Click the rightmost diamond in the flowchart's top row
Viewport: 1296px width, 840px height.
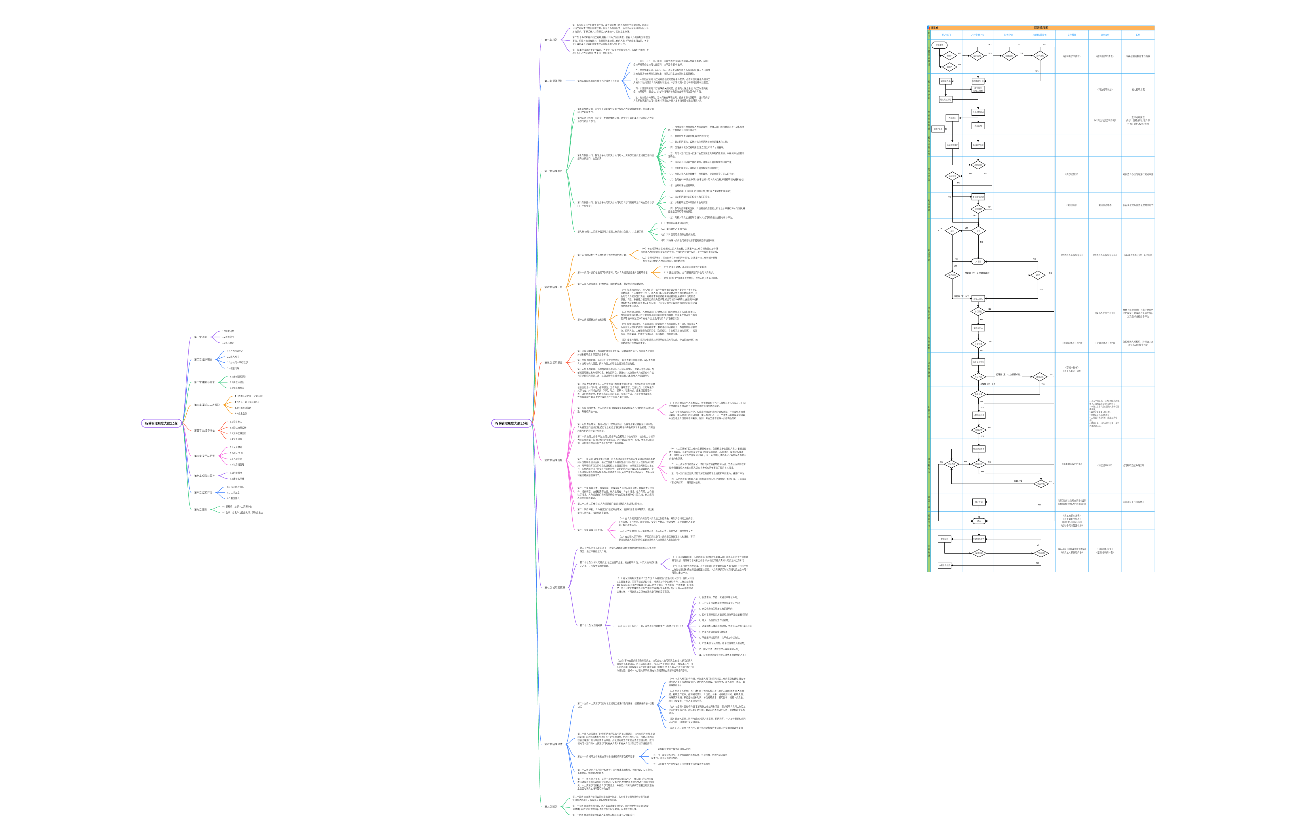[1040, 56]
